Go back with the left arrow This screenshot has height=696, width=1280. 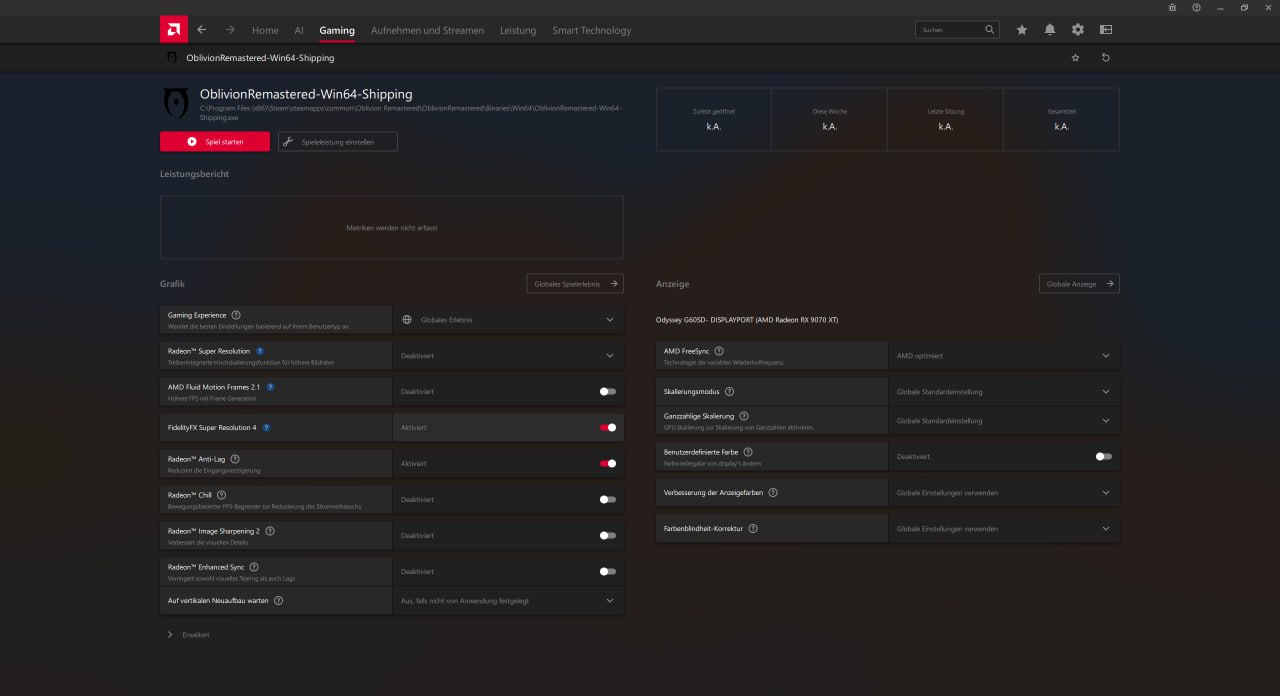pyautogui.click(x=202, y=30)
